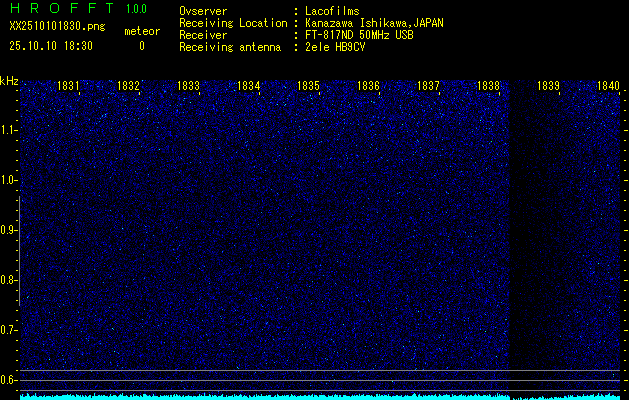This screenshot has width=629, height=400.
Task: Select the XX2510101830.png filename
Action: click(x=51, y=27)
